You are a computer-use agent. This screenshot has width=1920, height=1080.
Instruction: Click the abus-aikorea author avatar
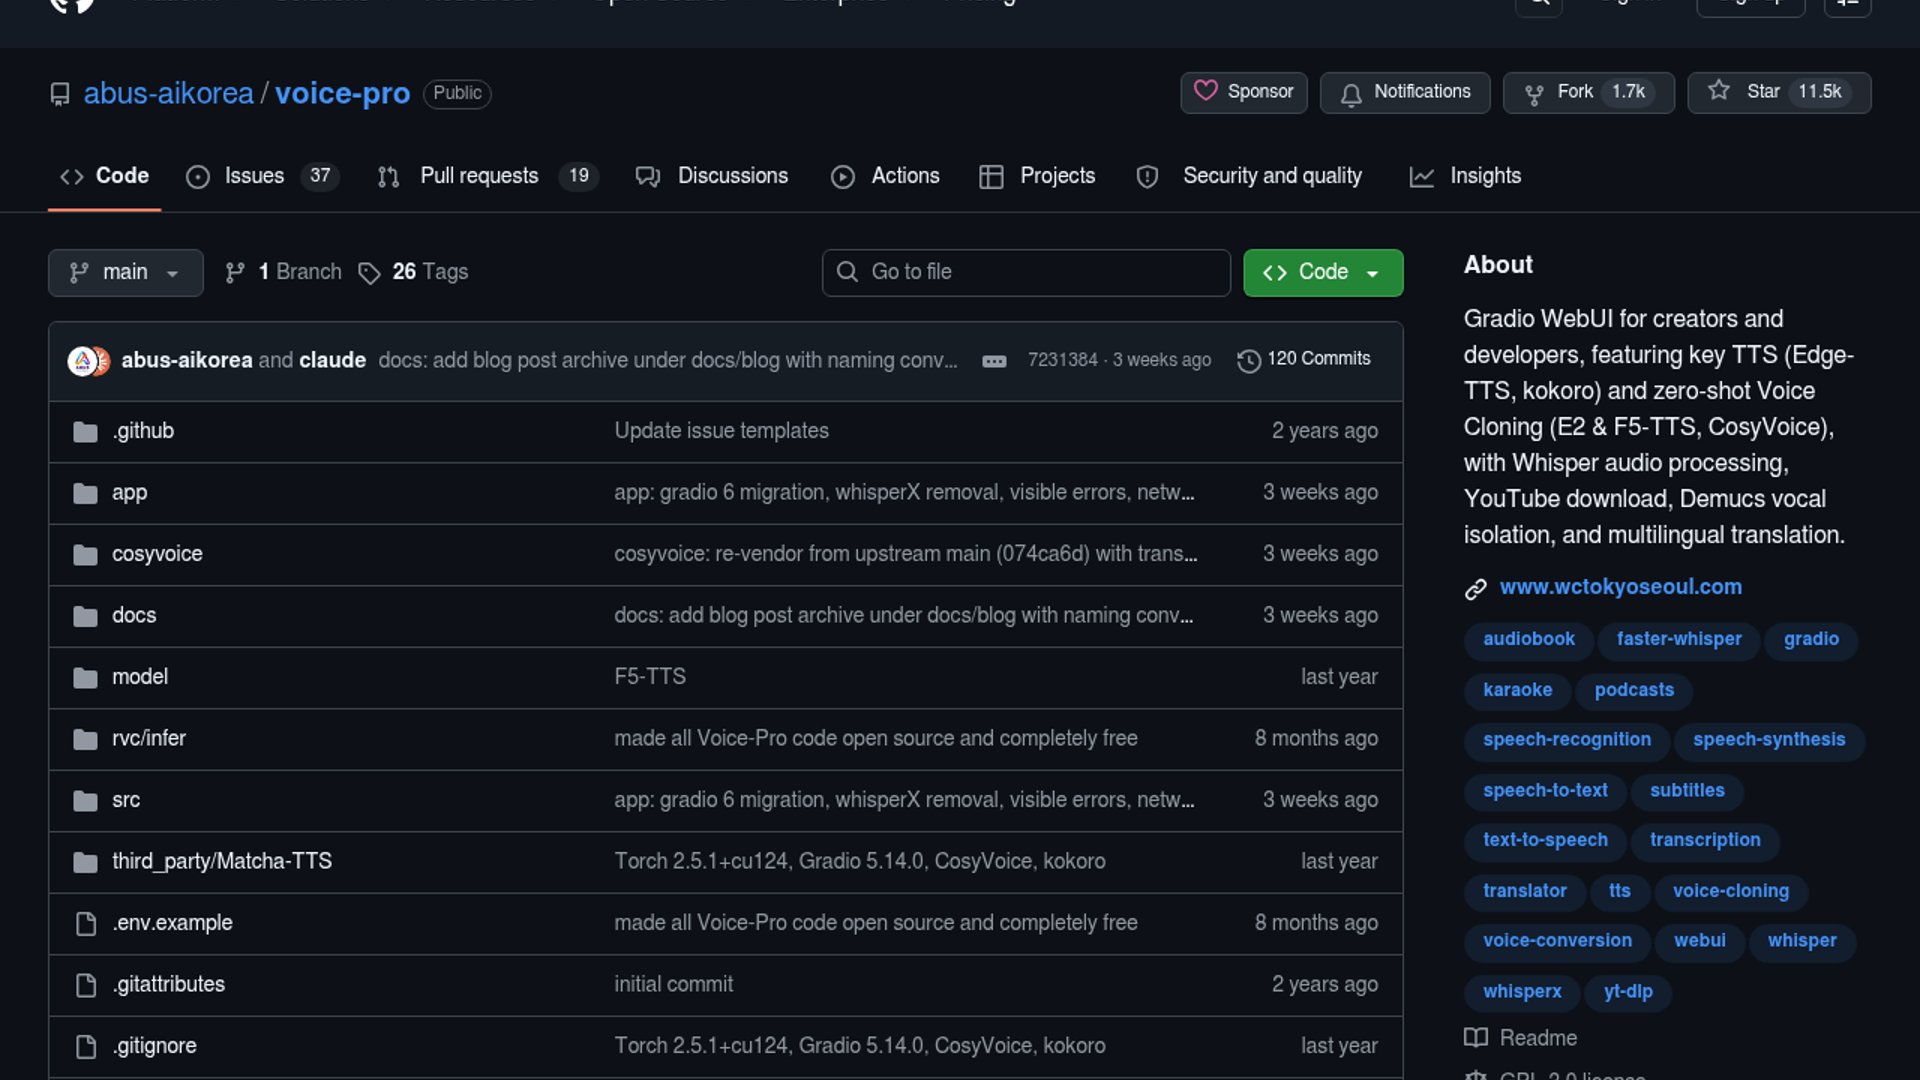coord(82,361)
